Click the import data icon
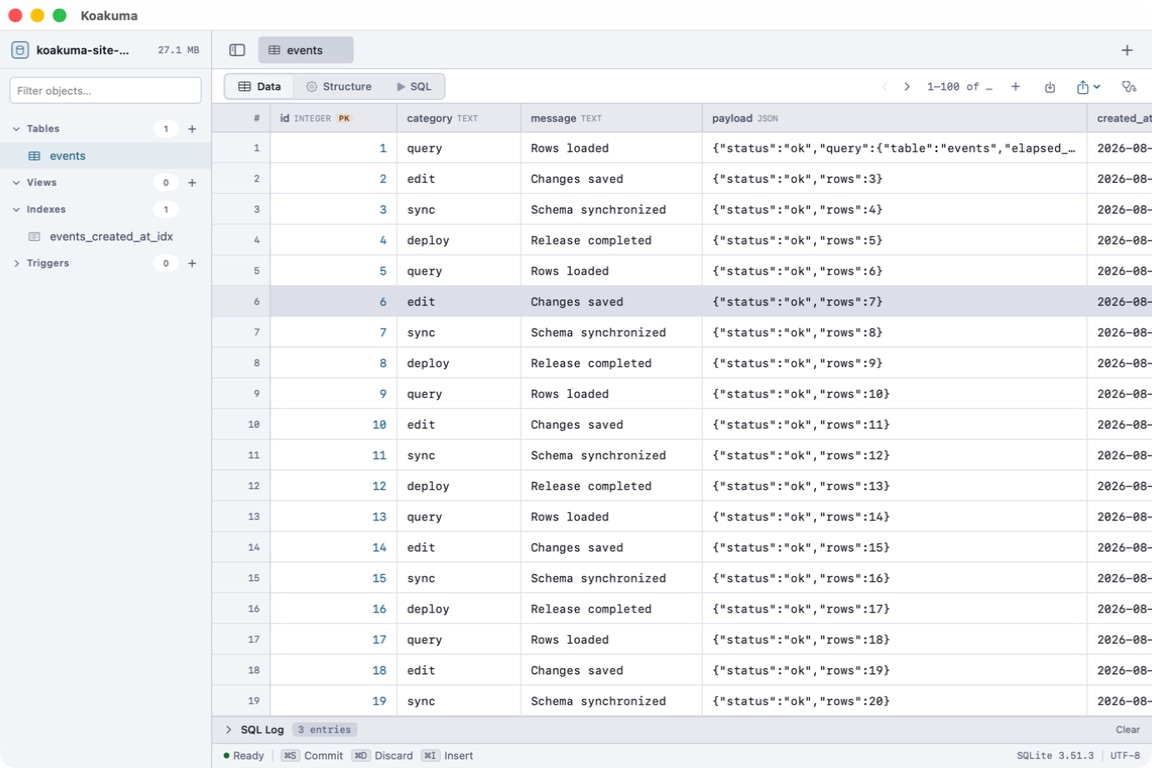This screenshot has height=768, width=1152. click(x=1050, y=87)
